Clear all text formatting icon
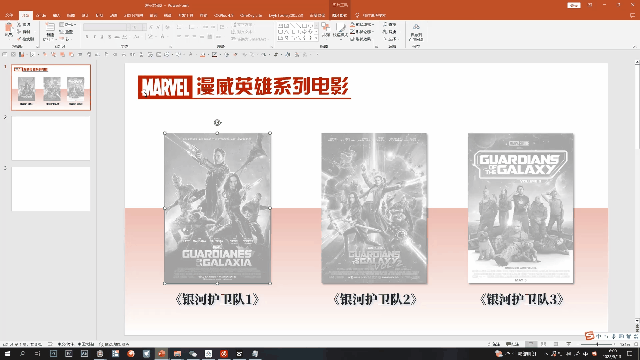 [167, 27]
